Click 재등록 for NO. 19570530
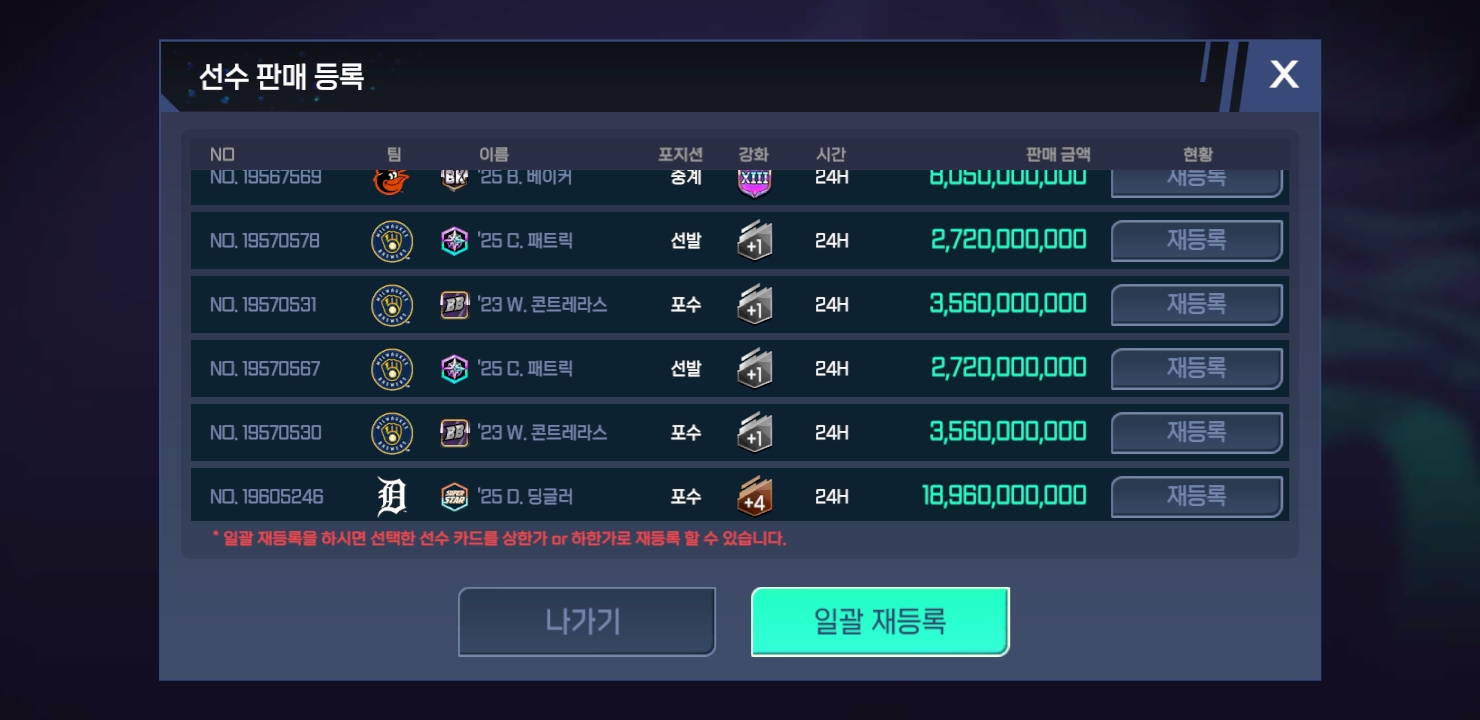Viewport: 1480px width, 720px height. point(1197,433)
